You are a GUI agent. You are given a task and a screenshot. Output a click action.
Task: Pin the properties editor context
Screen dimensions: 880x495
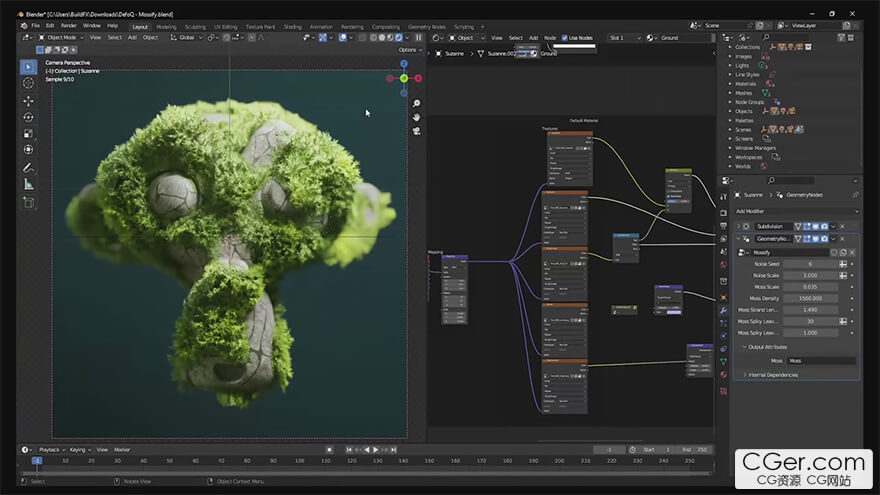click(x=855, y=195)
